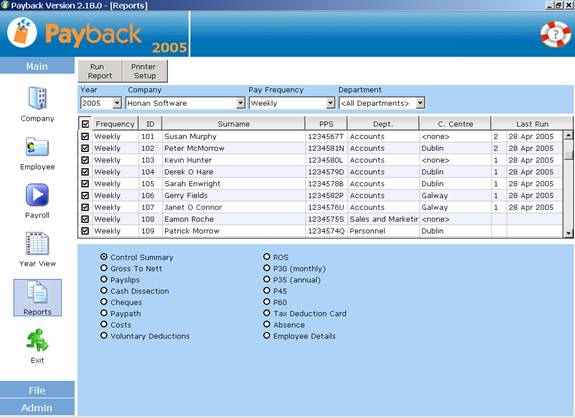Select the Employee Details report
575x418 pixels.
[267, 336]
